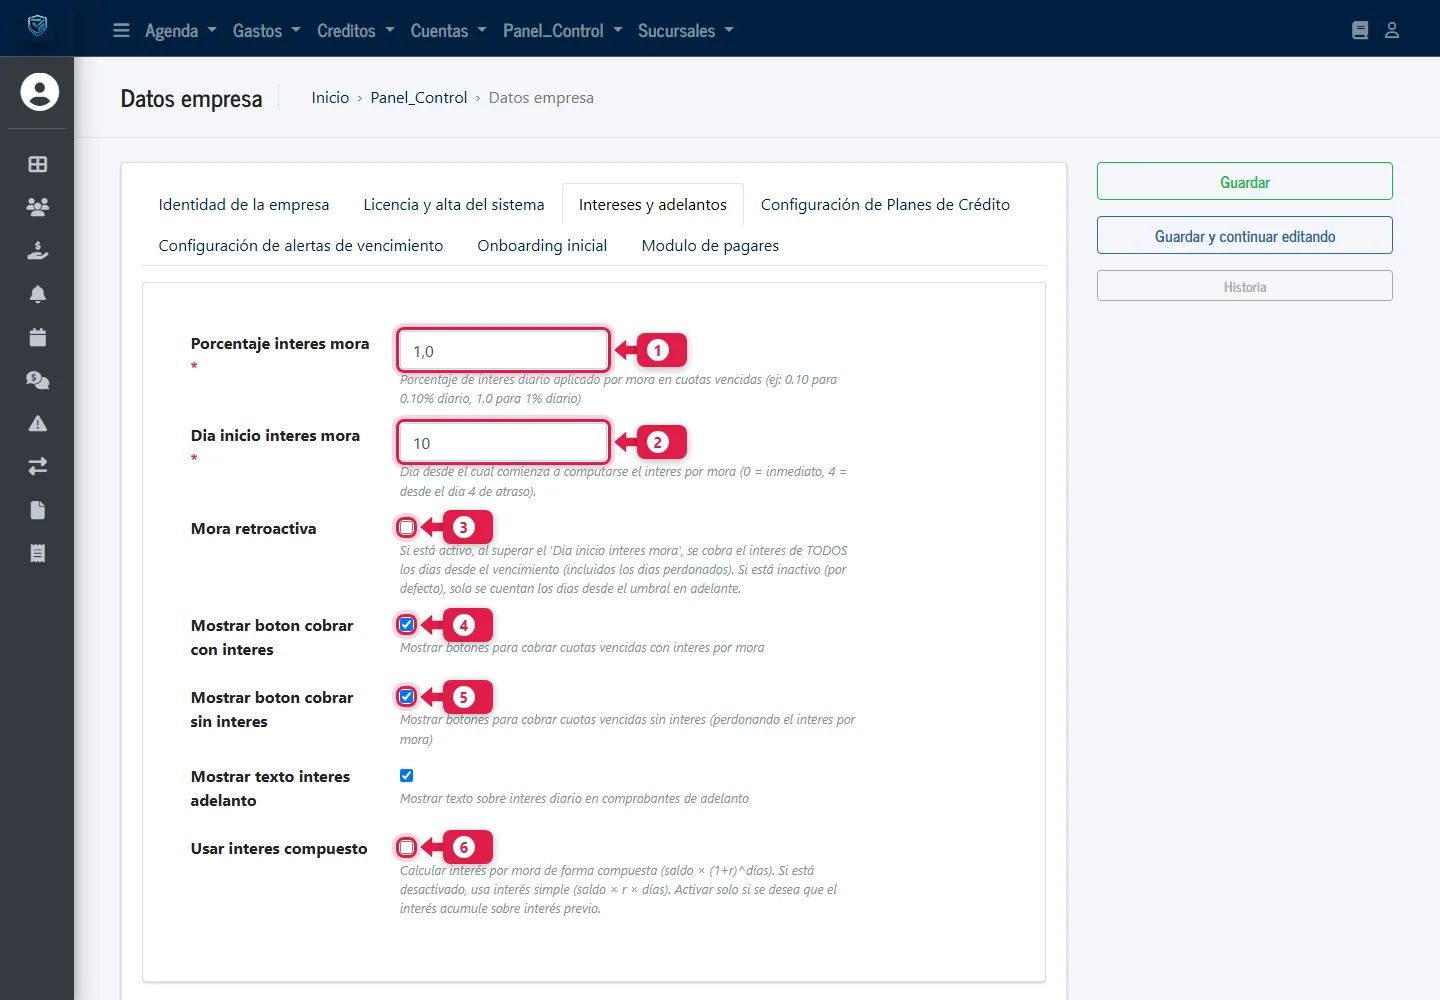Open the dashboard grid icon in the sidebar
This screenshot has height=1000, width=1440.
[38, 164]
